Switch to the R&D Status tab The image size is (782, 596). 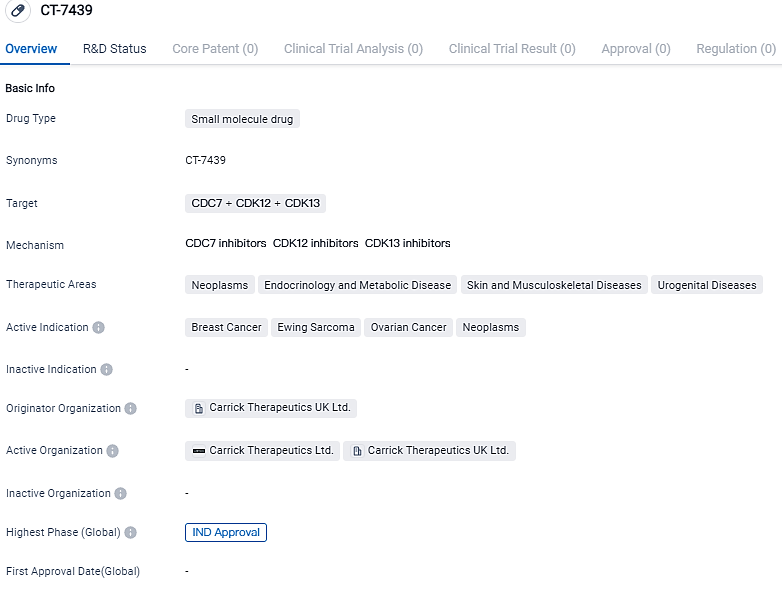(x=114, y=48)
